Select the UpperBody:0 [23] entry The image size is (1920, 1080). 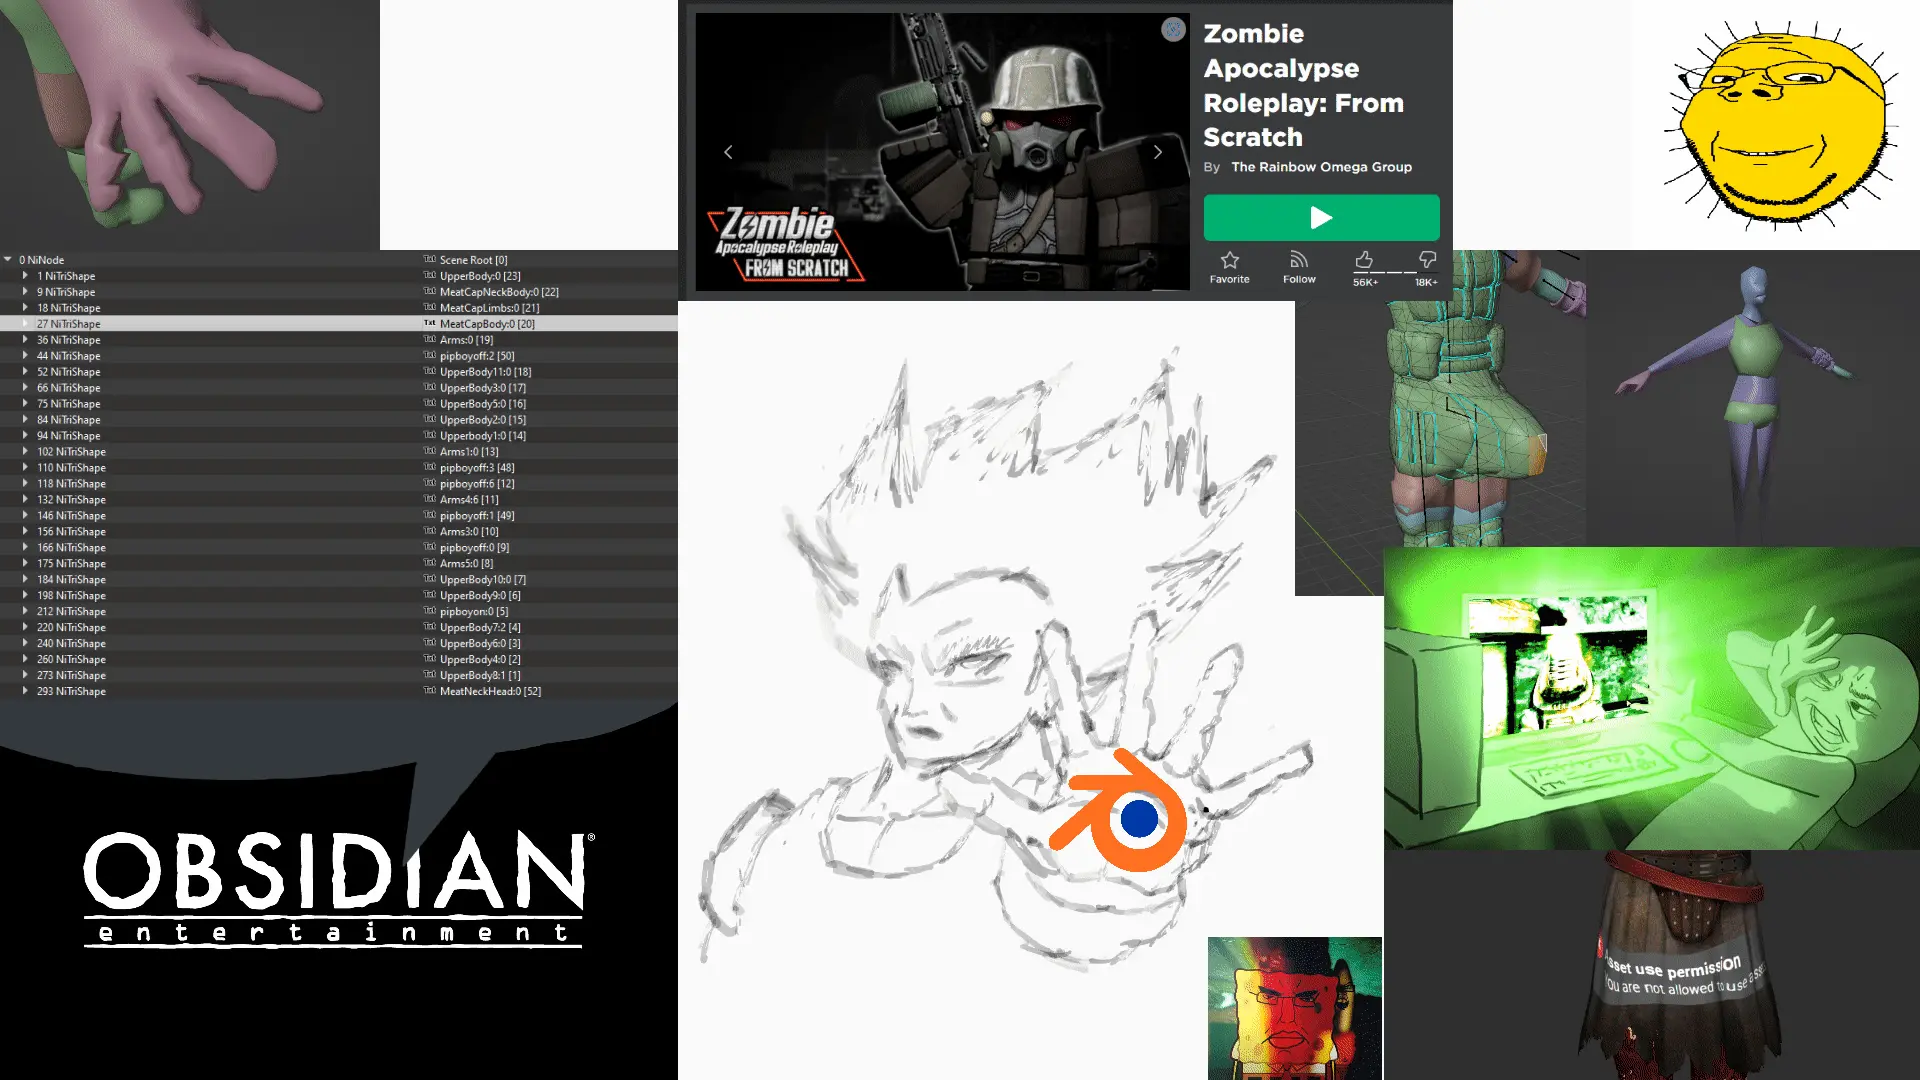pyautogui.click(x=480, y=275)
